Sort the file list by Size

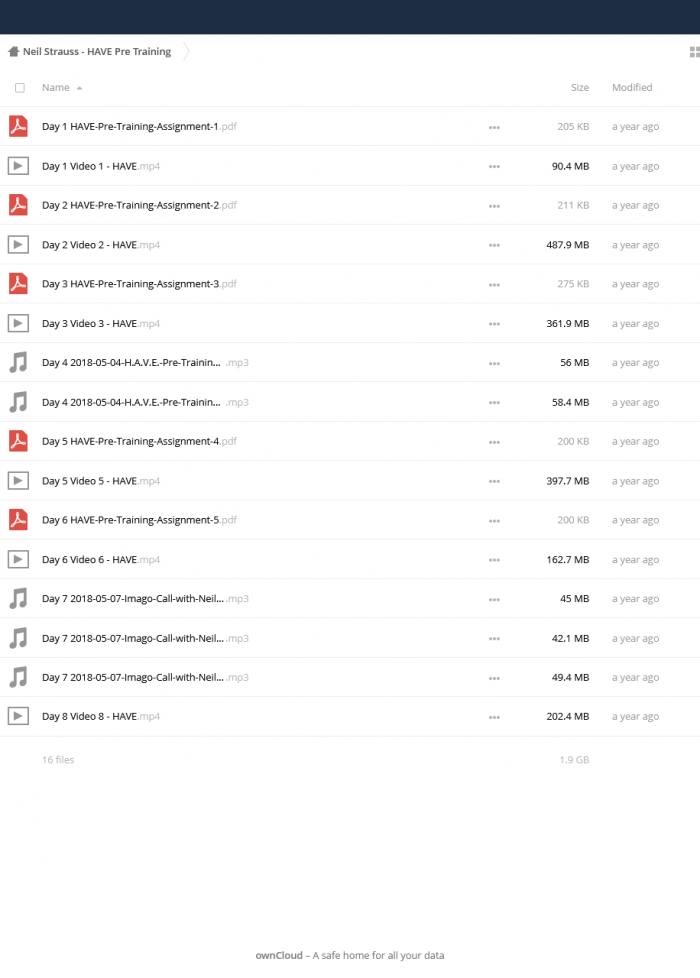[x=580, y=88]
